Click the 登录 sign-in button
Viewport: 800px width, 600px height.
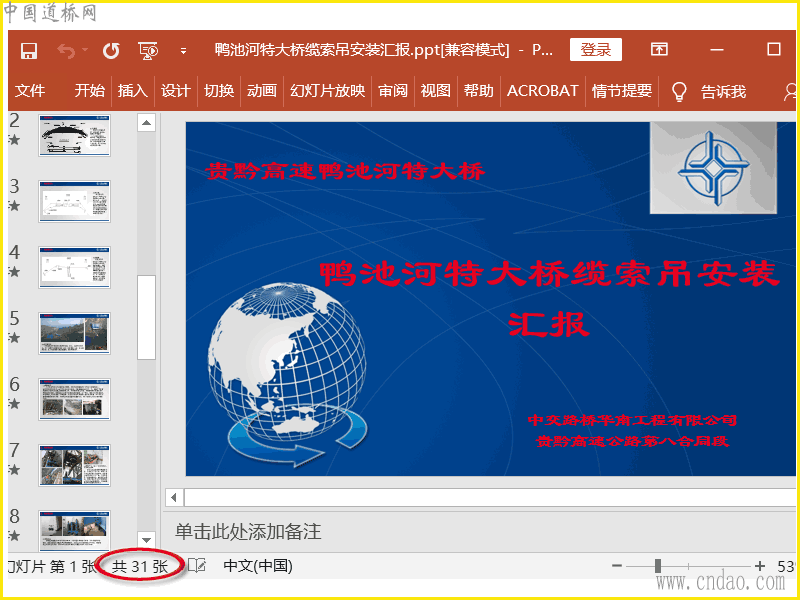[x=595, y=49]
